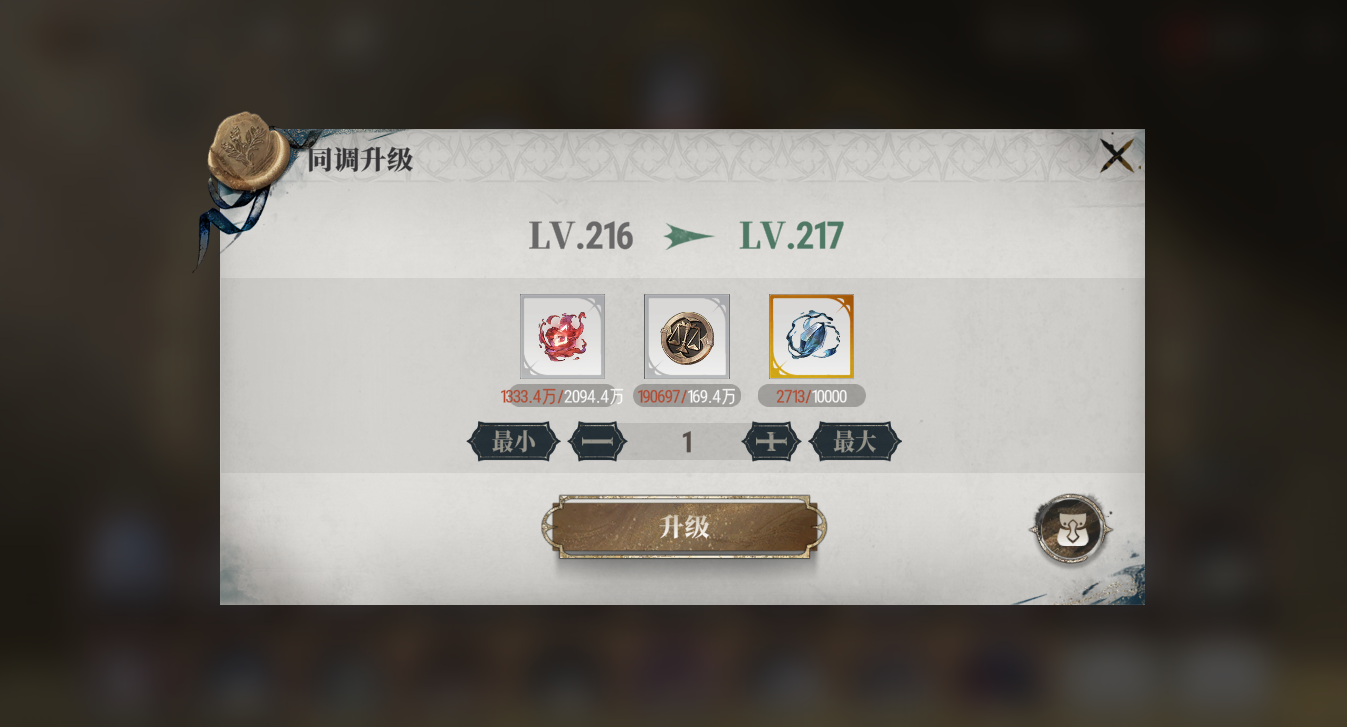The image size is (1347, 727).
Task: Click the current level LV.216 text
Action: click(581, 236)
